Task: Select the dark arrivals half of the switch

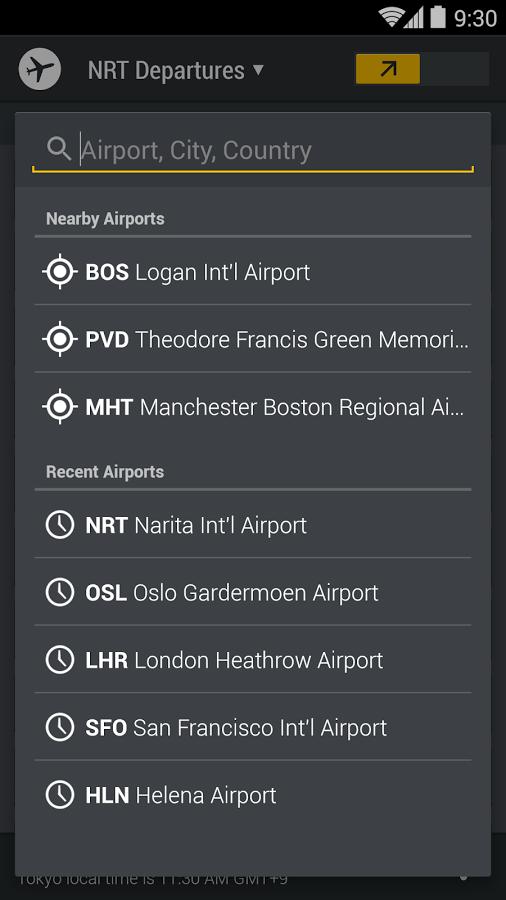Action: tap(454, 69)
